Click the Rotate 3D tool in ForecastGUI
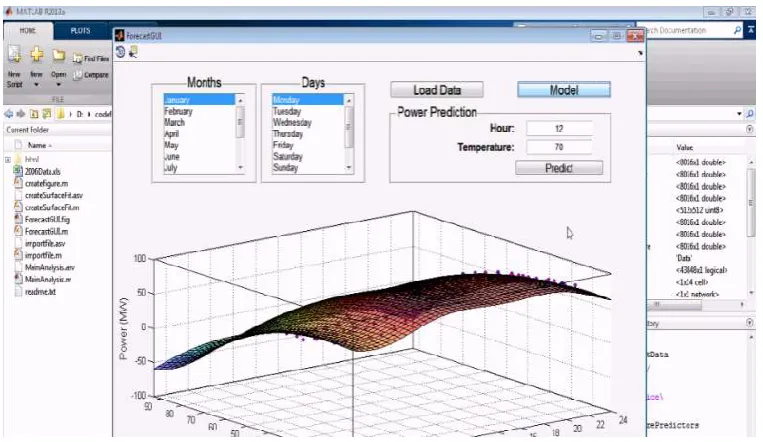Image resolution: width=763 pixels, height=442 pixels. 121,52
